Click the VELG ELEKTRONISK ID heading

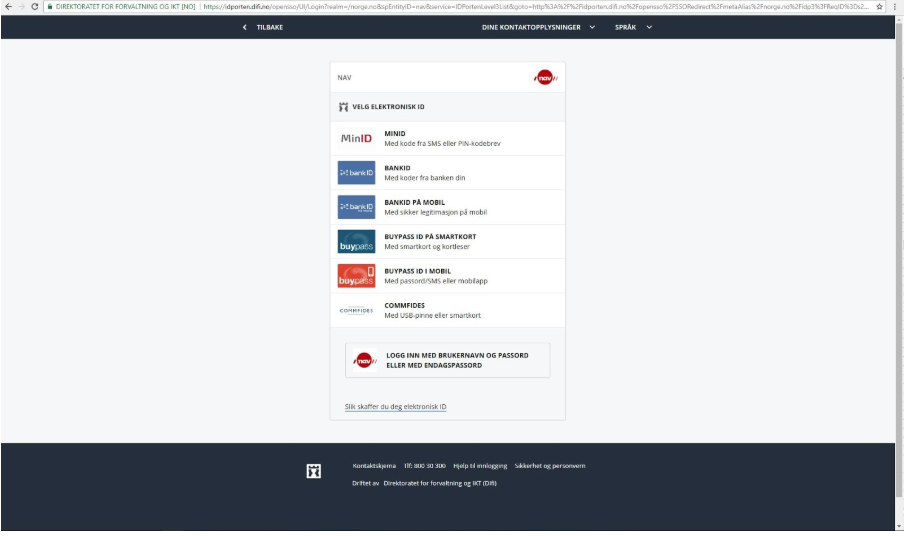[x=388, y=107]
